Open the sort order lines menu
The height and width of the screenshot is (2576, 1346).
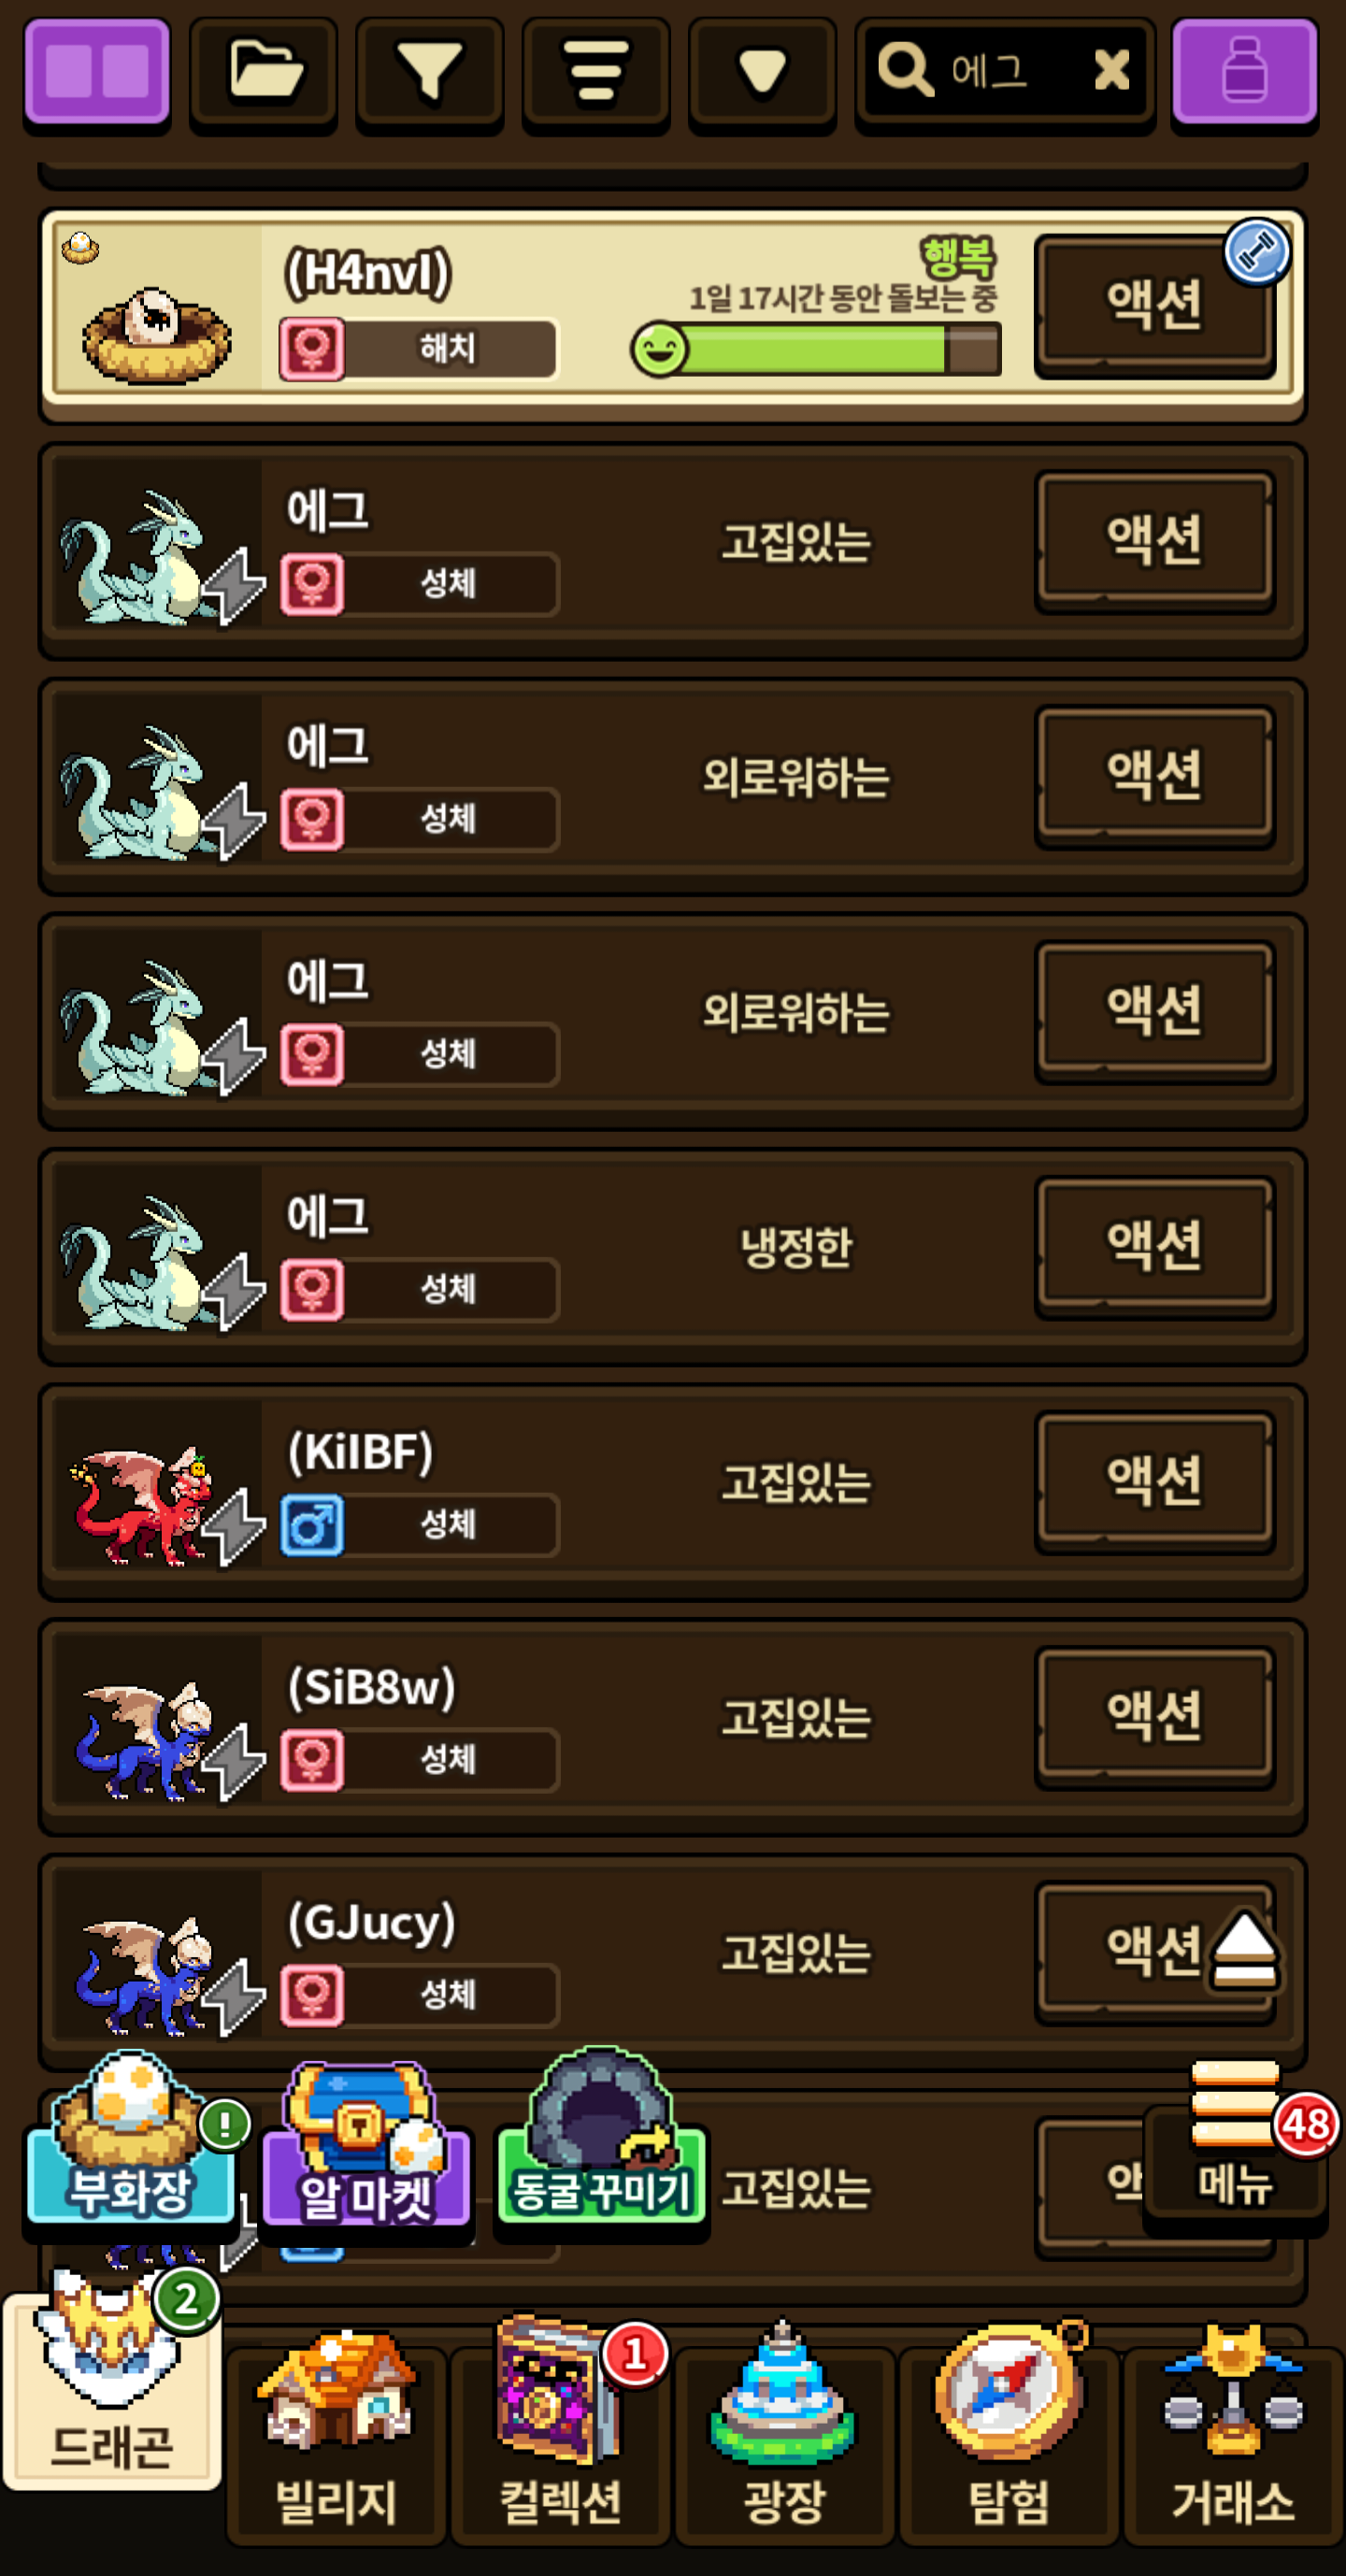click(x=596, y=72)
